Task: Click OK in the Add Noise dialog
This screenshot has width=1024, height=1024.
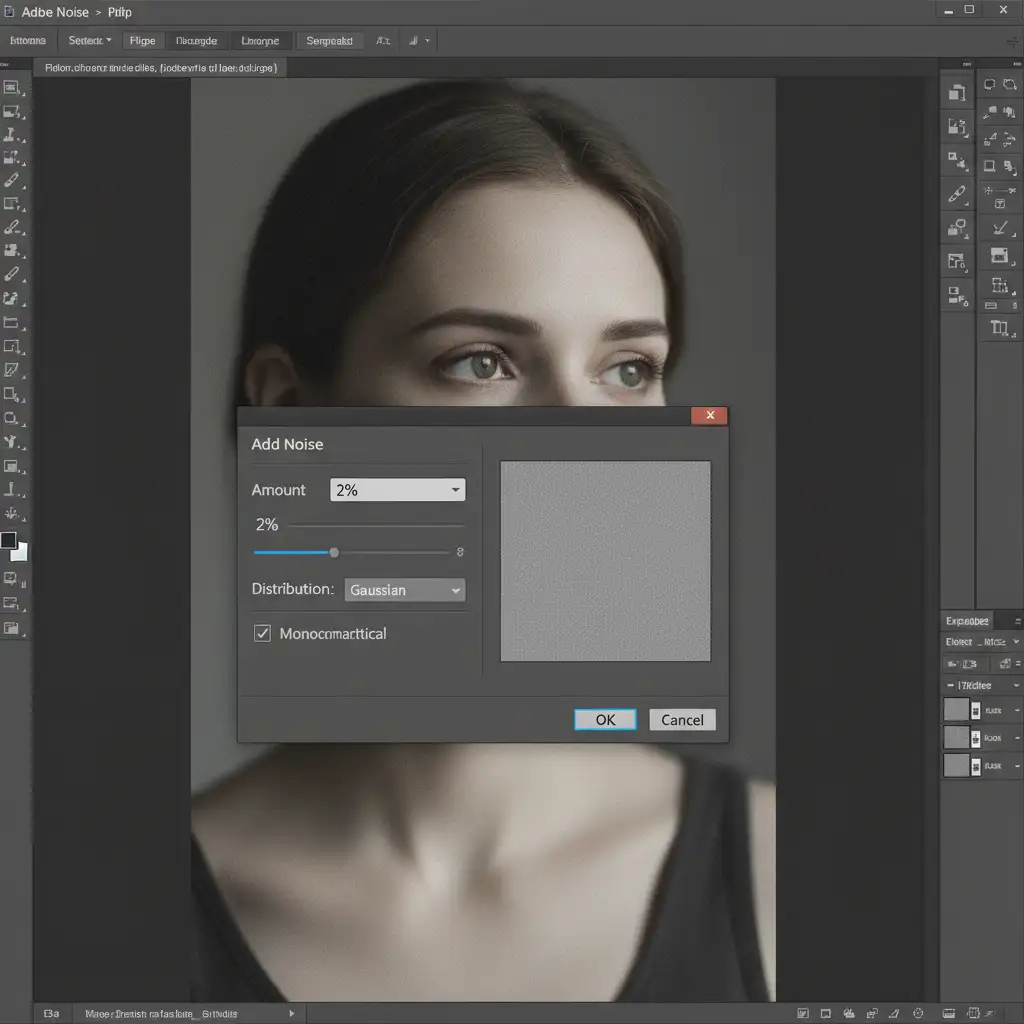Action: [605, 720]
